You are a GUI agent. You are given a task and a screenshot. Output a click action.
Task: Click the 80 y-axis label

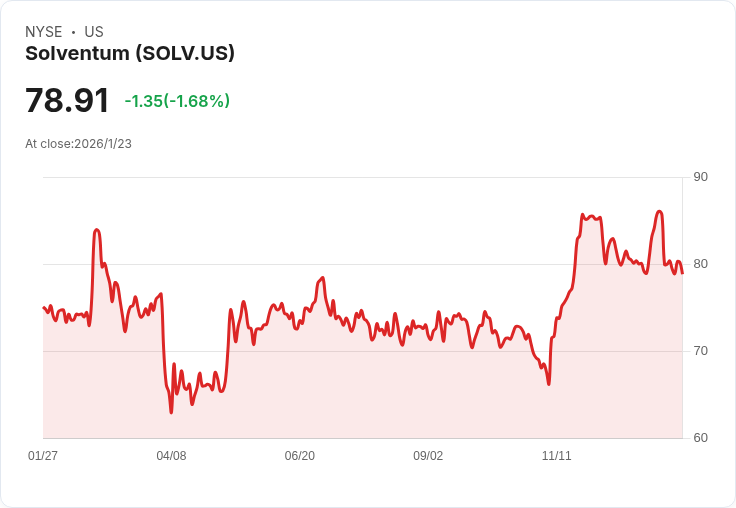tap(700, 264)
